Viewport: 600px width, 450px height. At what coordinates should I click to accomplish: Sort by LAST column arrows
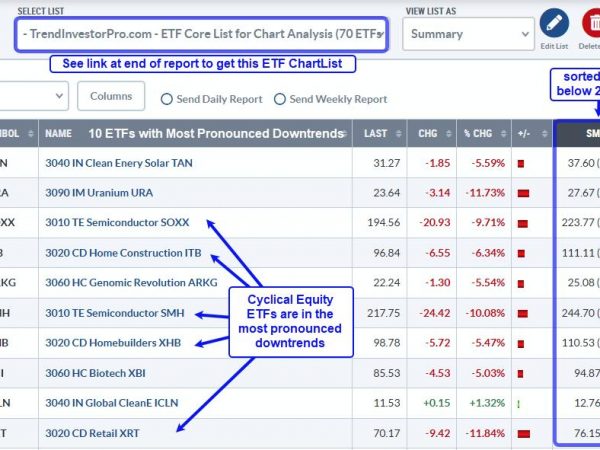click(x=398, y=134)
